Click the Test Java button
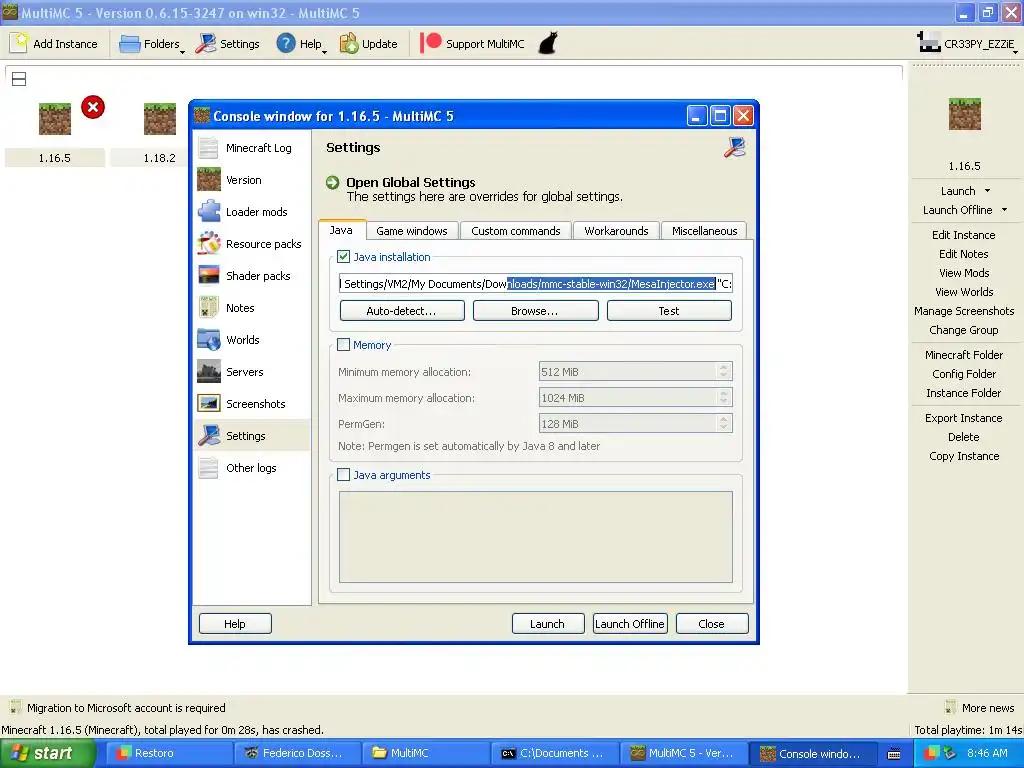The width and height of the screenshot is (1024, 768). coord(669,311)
